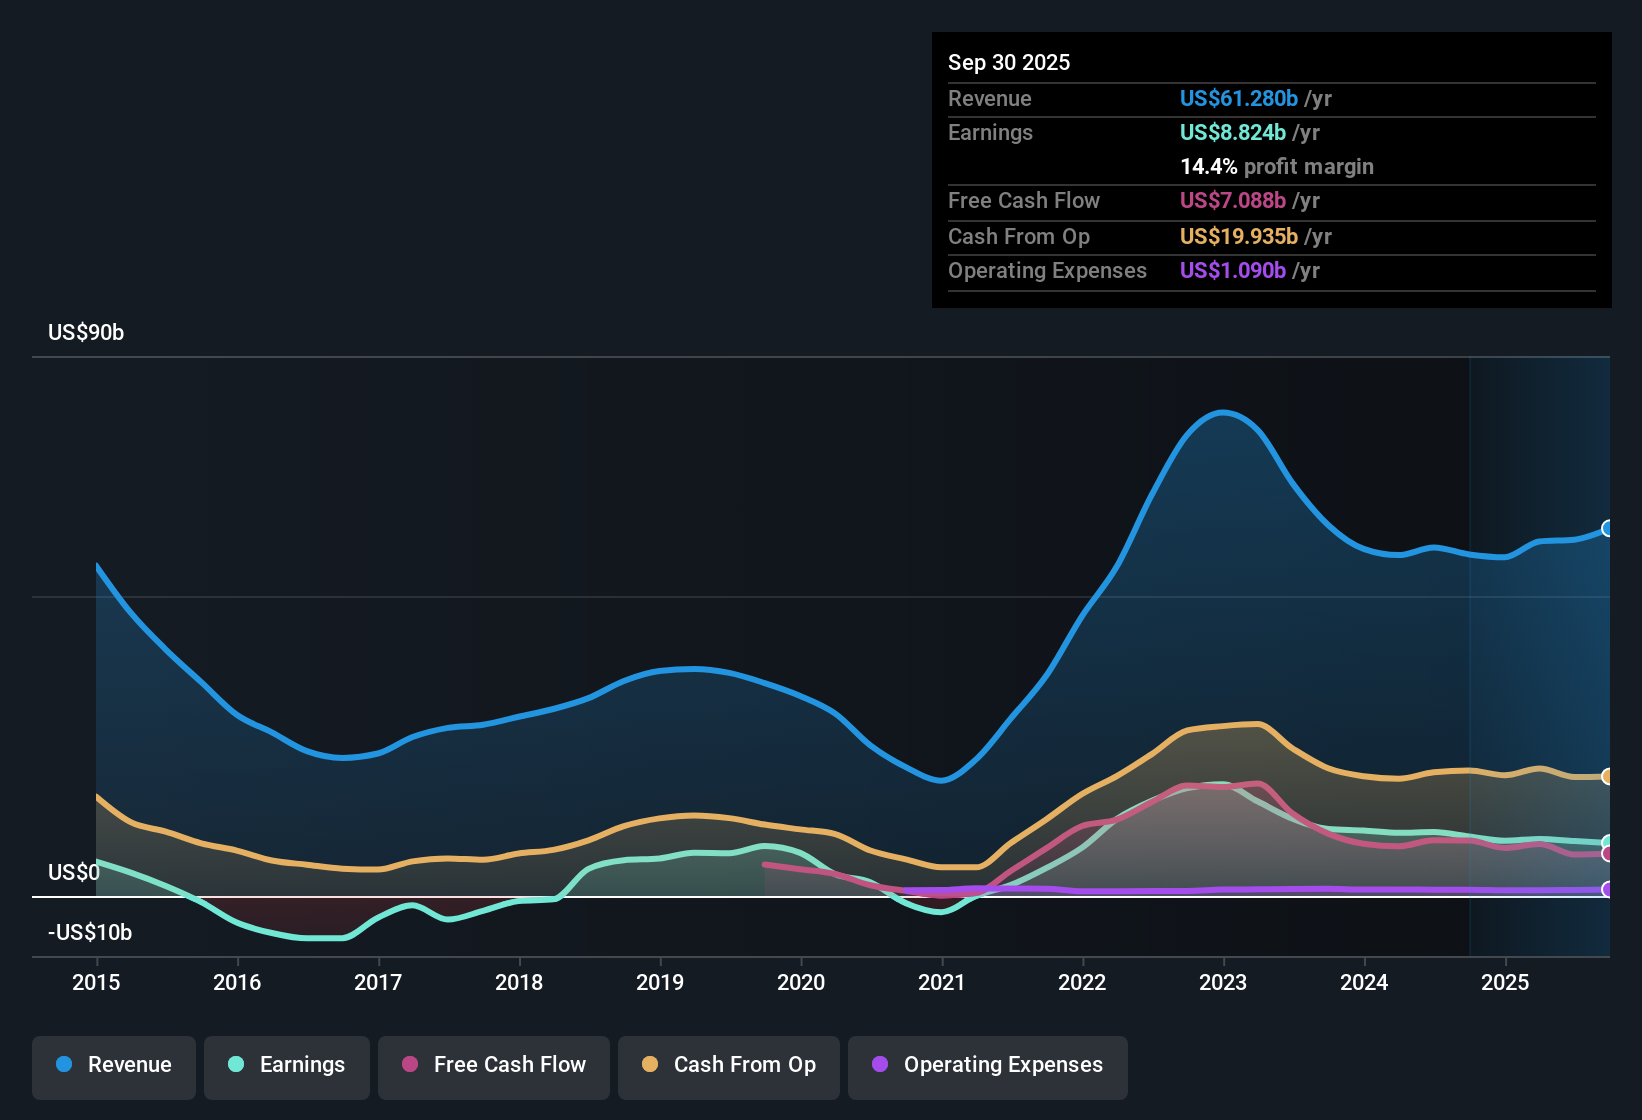Open the 2015 year axis label
This screenshot has height=1120, width=1642.
pos(96,983)
